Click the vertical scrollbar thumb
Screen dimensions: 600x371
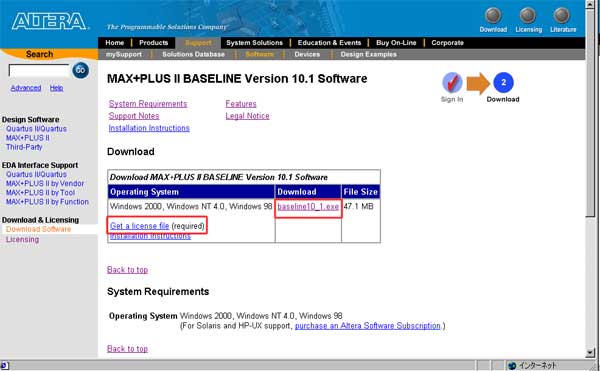[590, 113]
